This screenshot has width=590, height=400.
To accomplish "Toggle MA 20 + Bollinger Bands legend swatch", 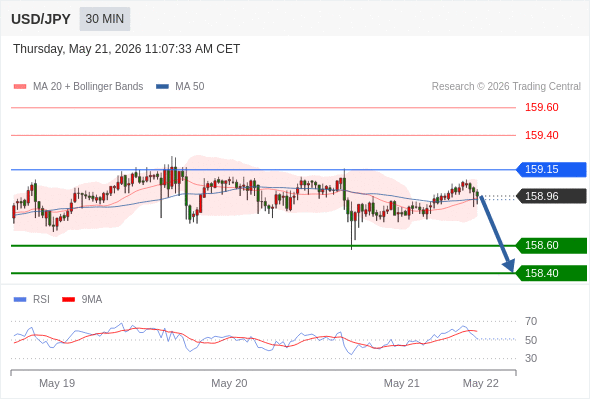I will [x=20, y=87].
